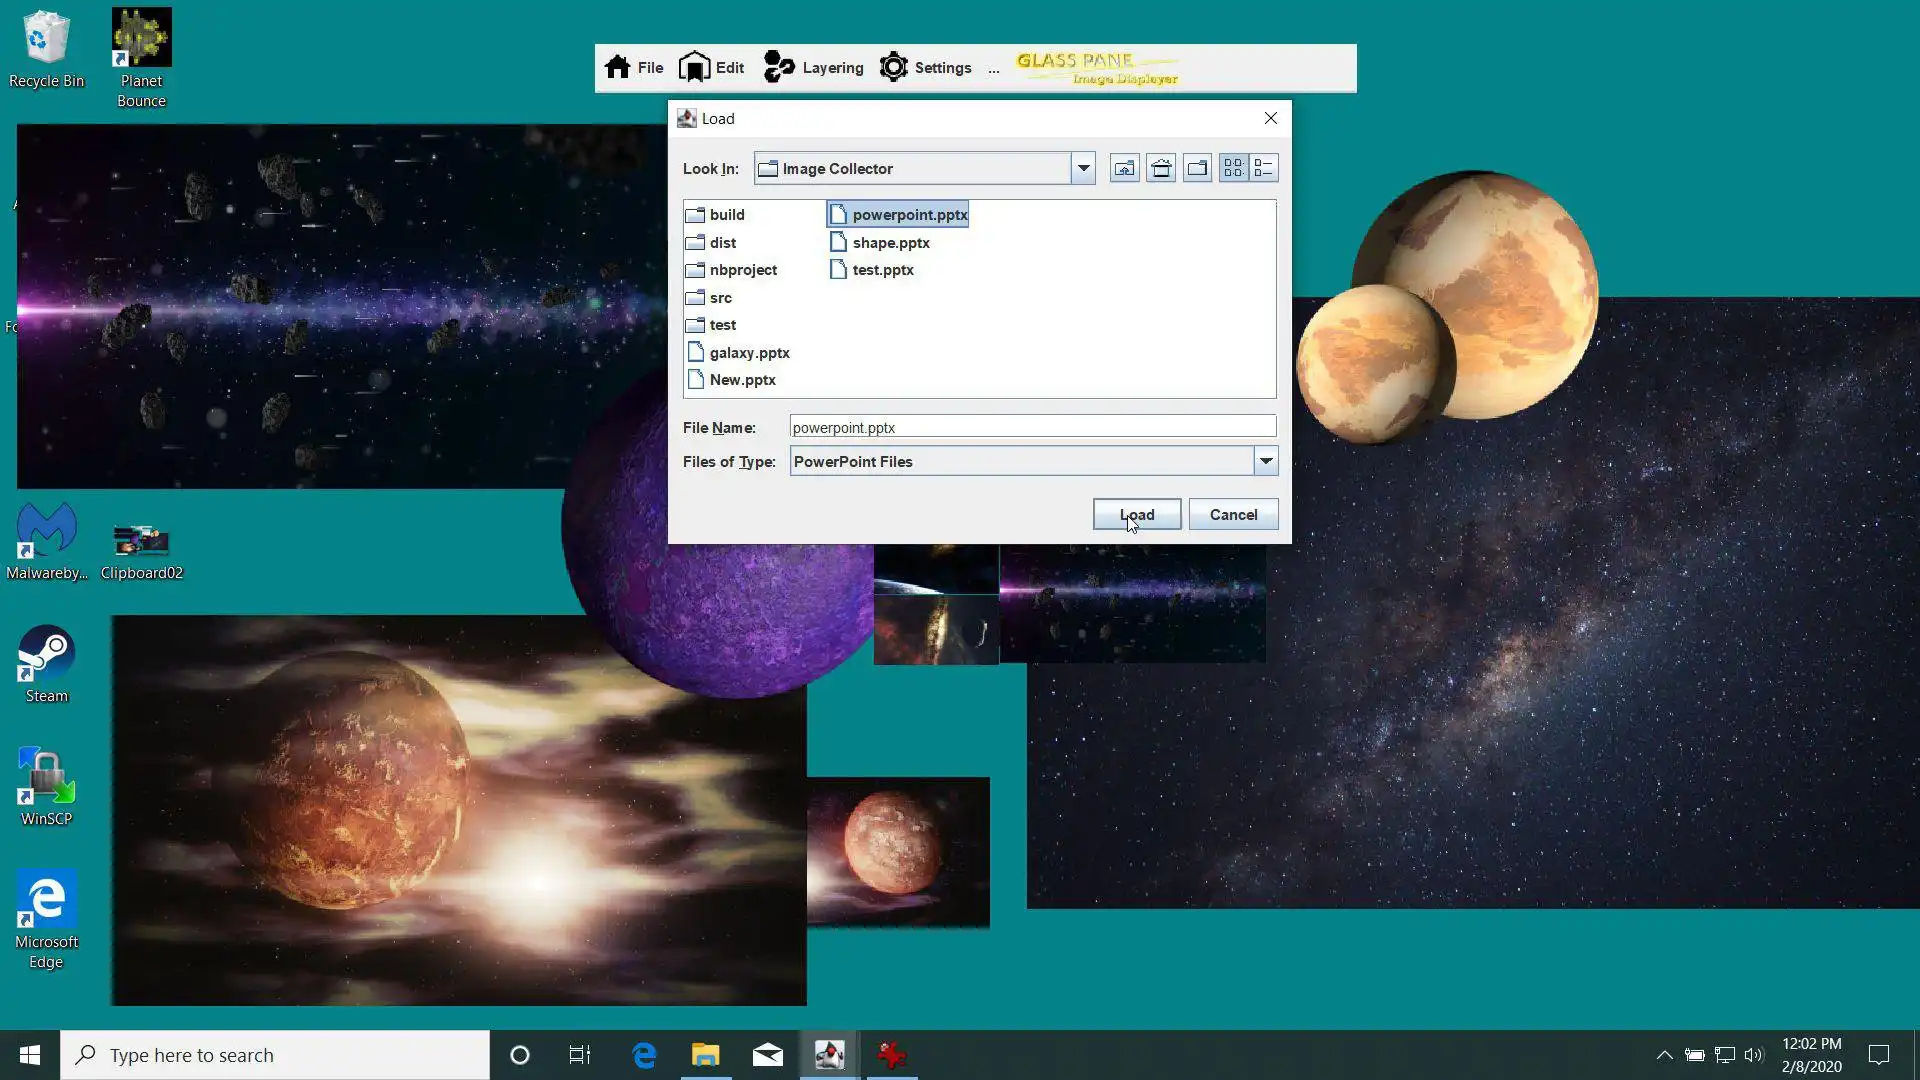The image size is (1920, 1080).
Task: Click the ellipsis overflow in toolbar
Action: (x=993, y=69)
